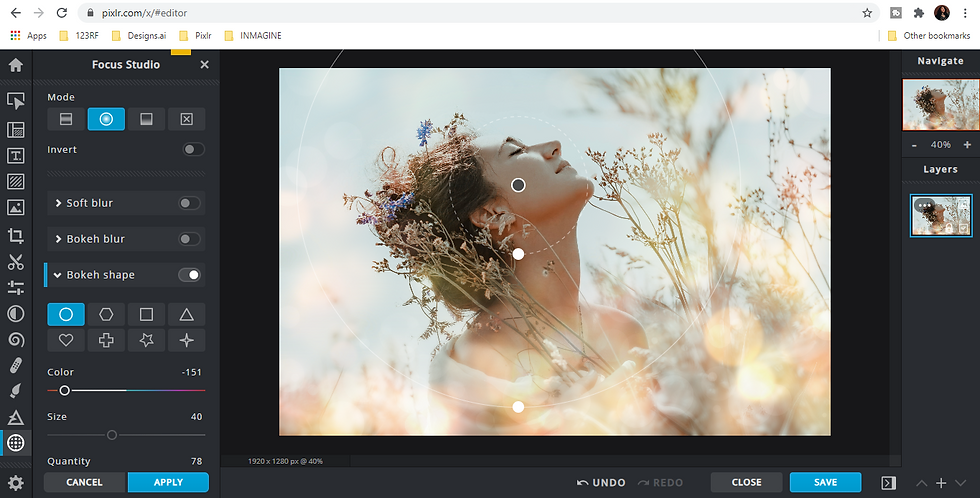Image resolution: width=980 pixels, height=498 pixels.
Task: Expand the Soft blur section
Action: point(58,203)
